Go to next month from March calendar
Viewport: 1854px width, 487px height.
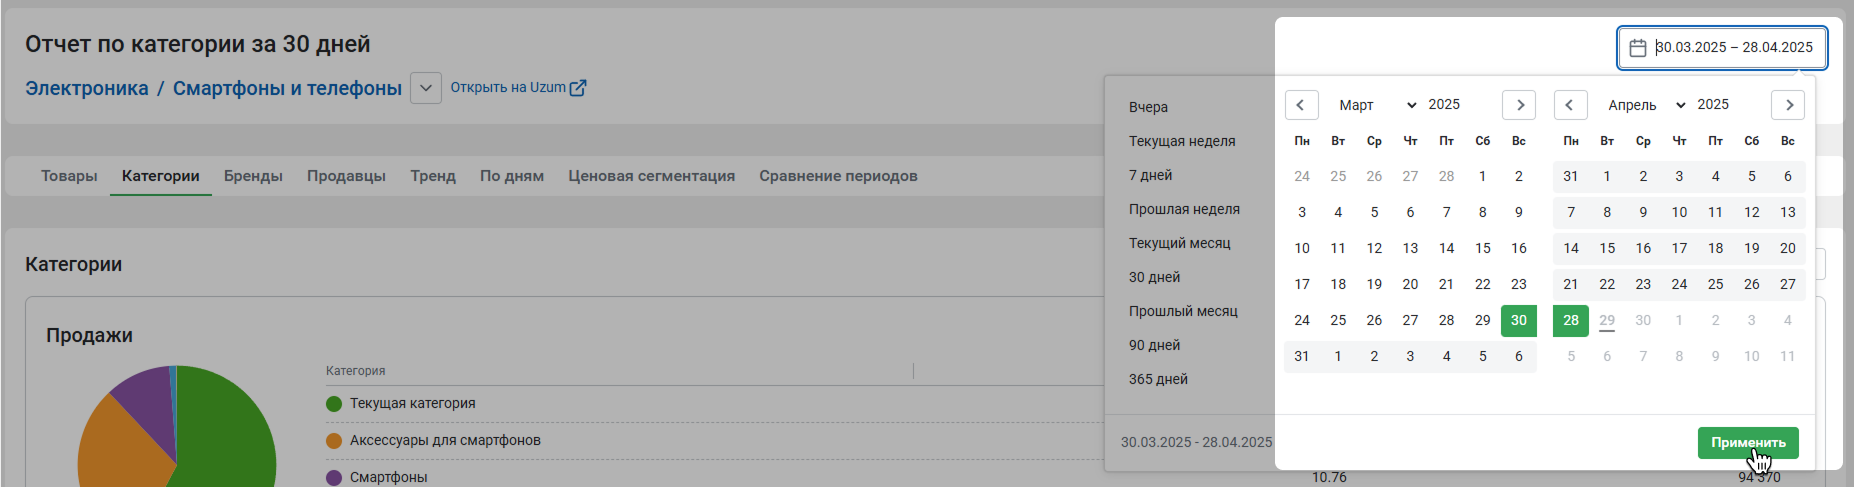1520,105
